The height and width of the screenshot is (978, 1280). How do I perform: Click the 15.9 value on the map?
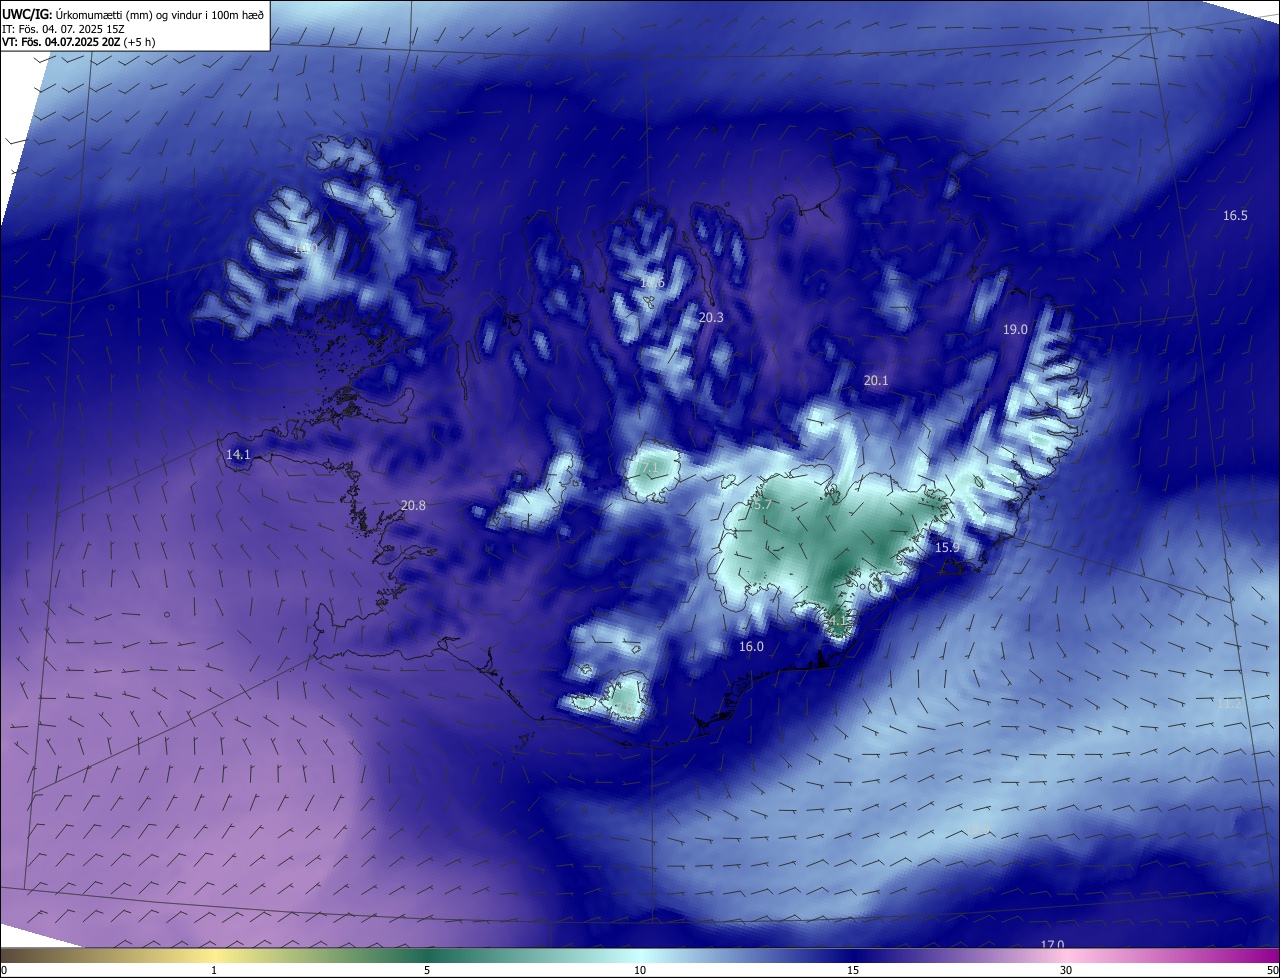[946, 547]
